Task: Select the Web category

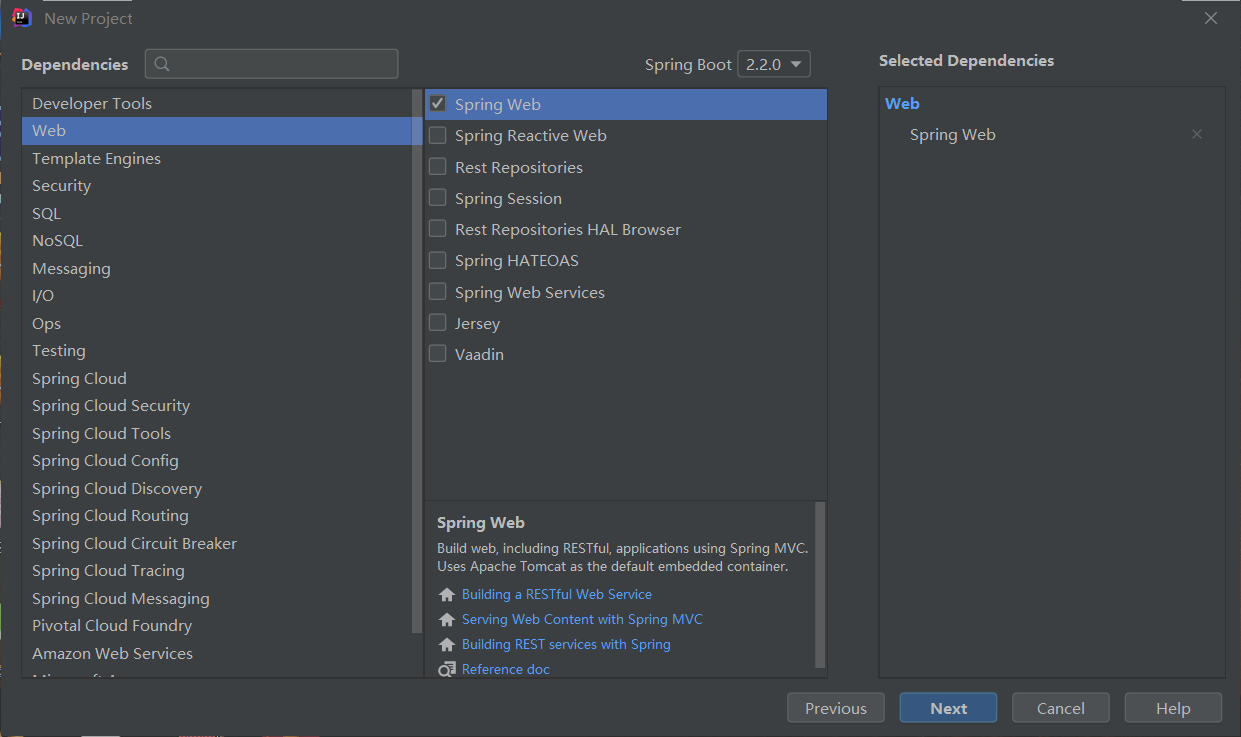Action: coord(217,131)
